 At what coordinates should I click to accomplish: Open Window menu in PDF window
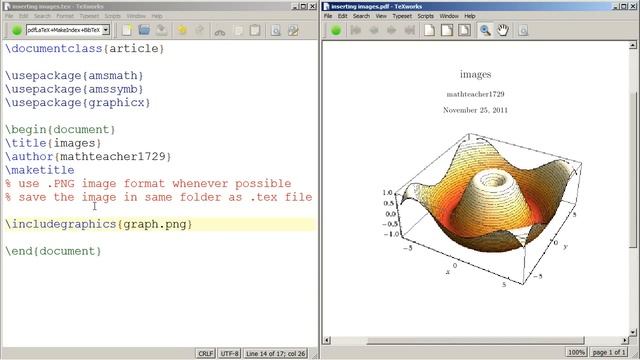pyautogui.click(x=449, y=16)
